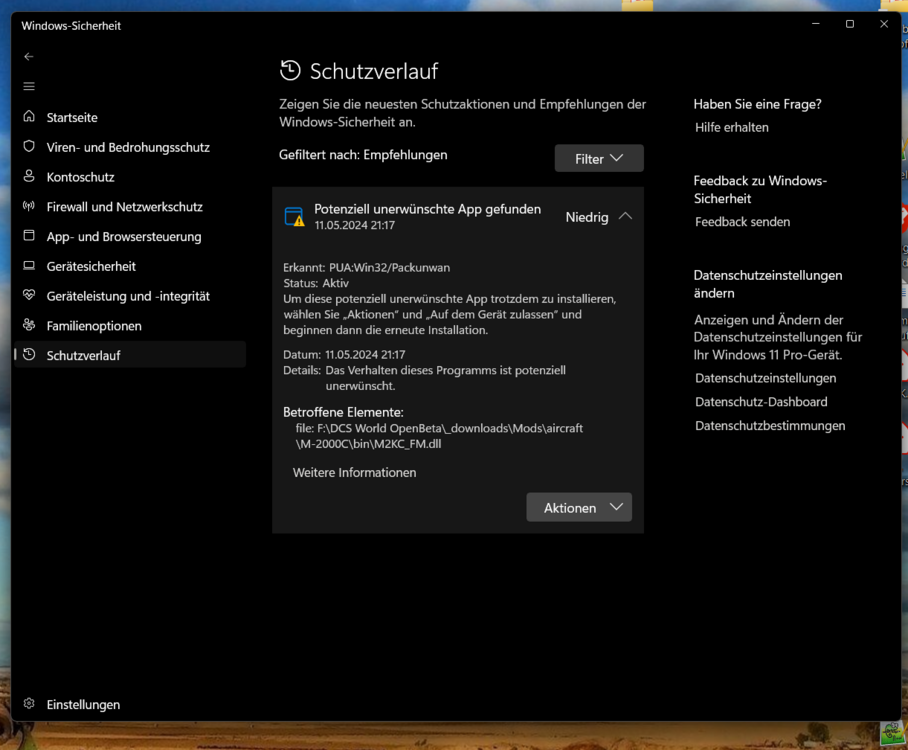Open the Filter dropdown
Screen dimensions: 908x750
pyautogui.click(x=598, y=157)
